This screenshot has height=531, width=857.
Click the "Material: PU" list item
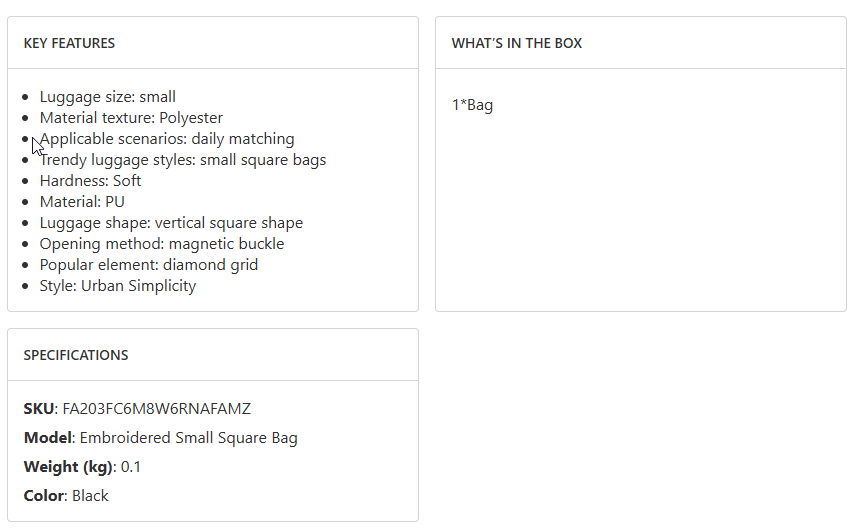[82, 202]
